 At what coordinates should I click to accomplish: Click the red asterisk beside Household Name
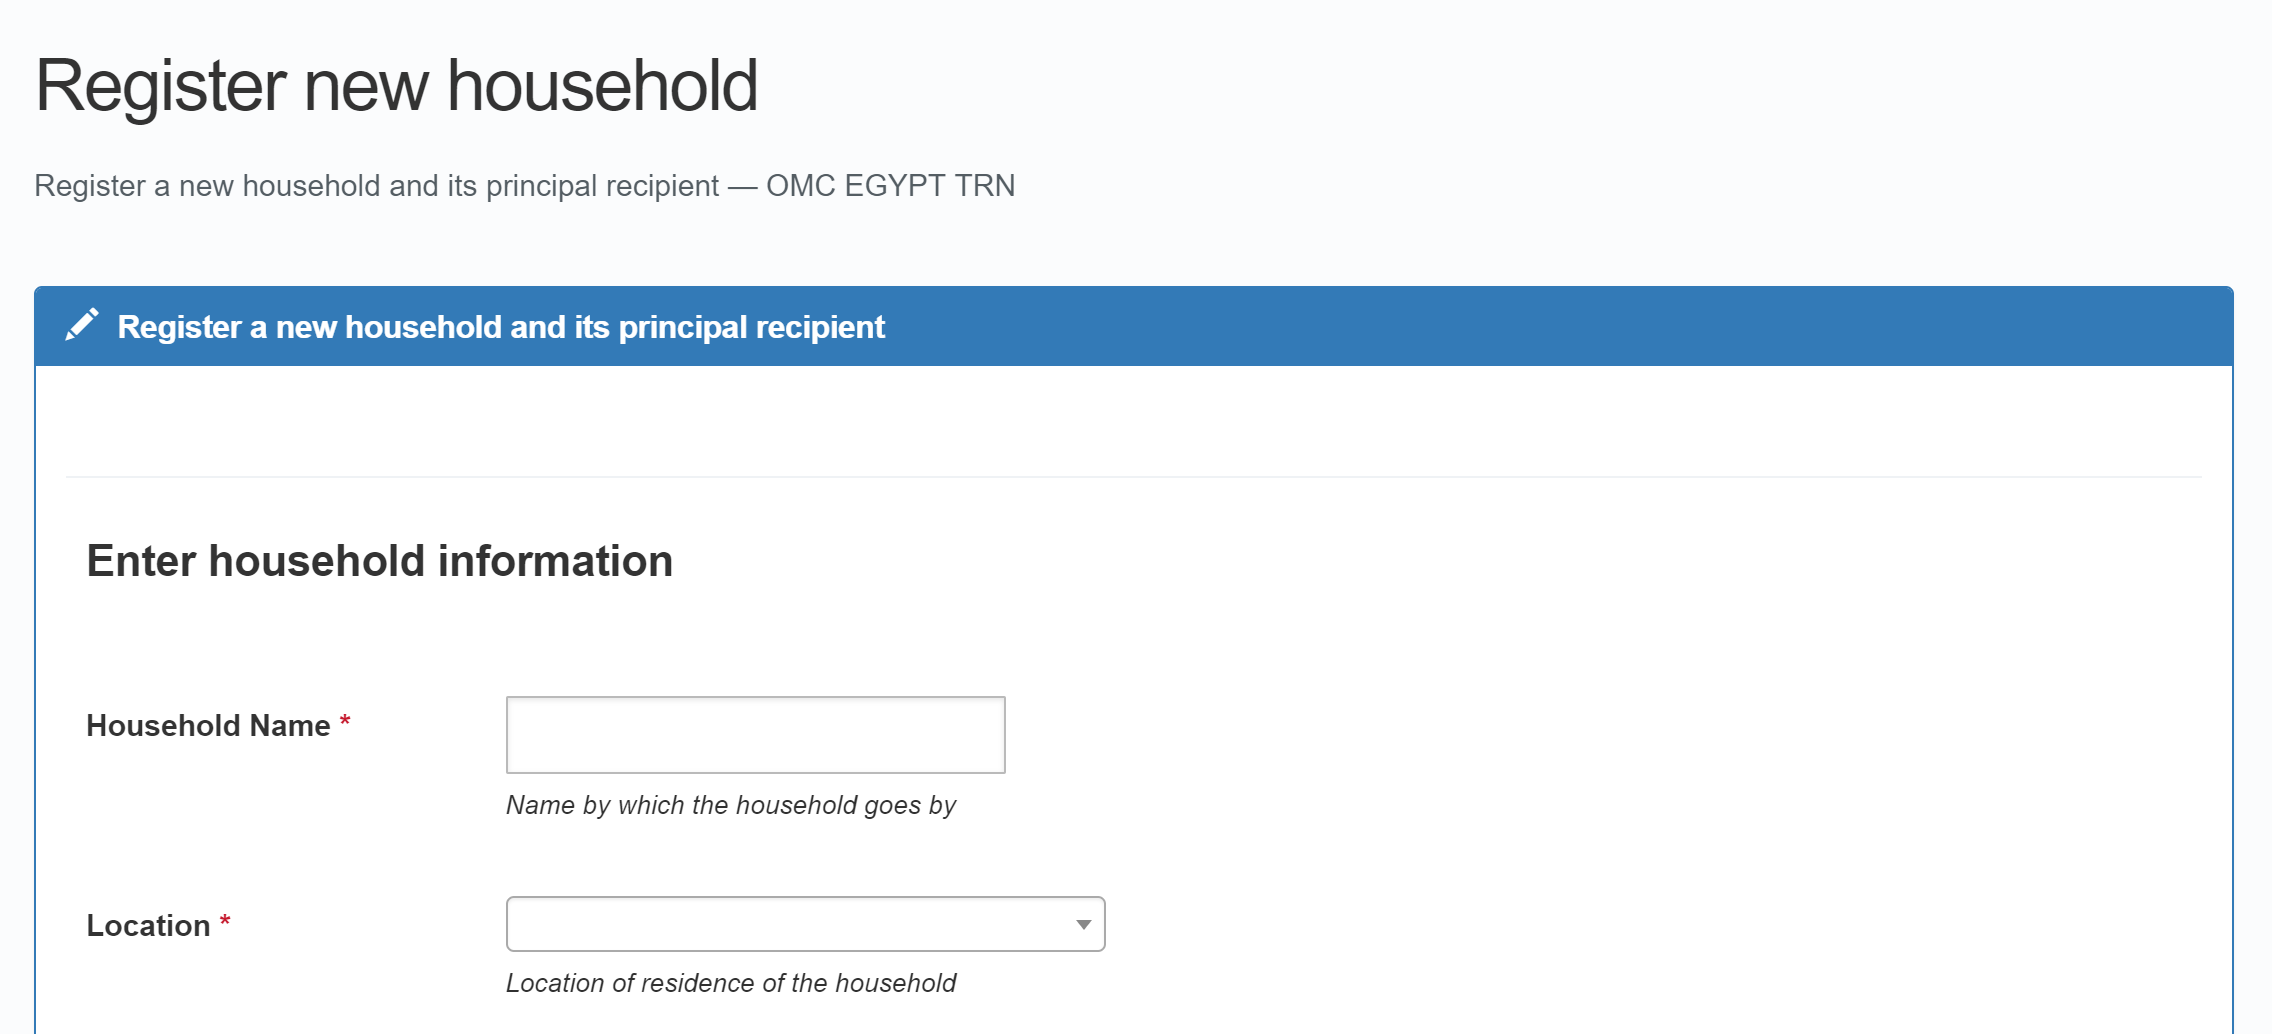tap(345, 721)
